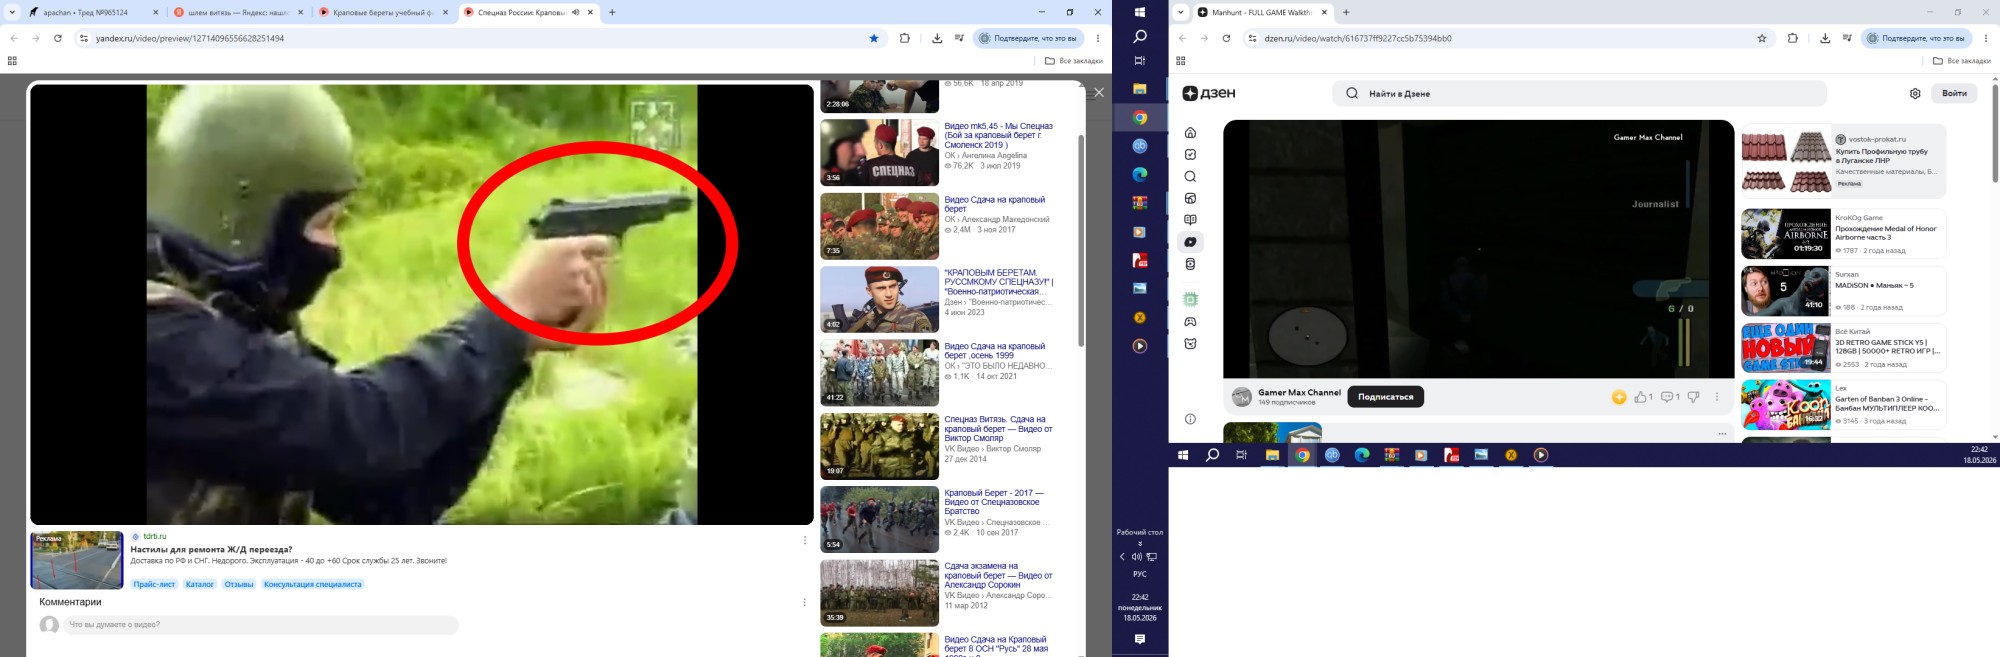Open РУС language indicator in vertical taskbar

click(1140, 574)
